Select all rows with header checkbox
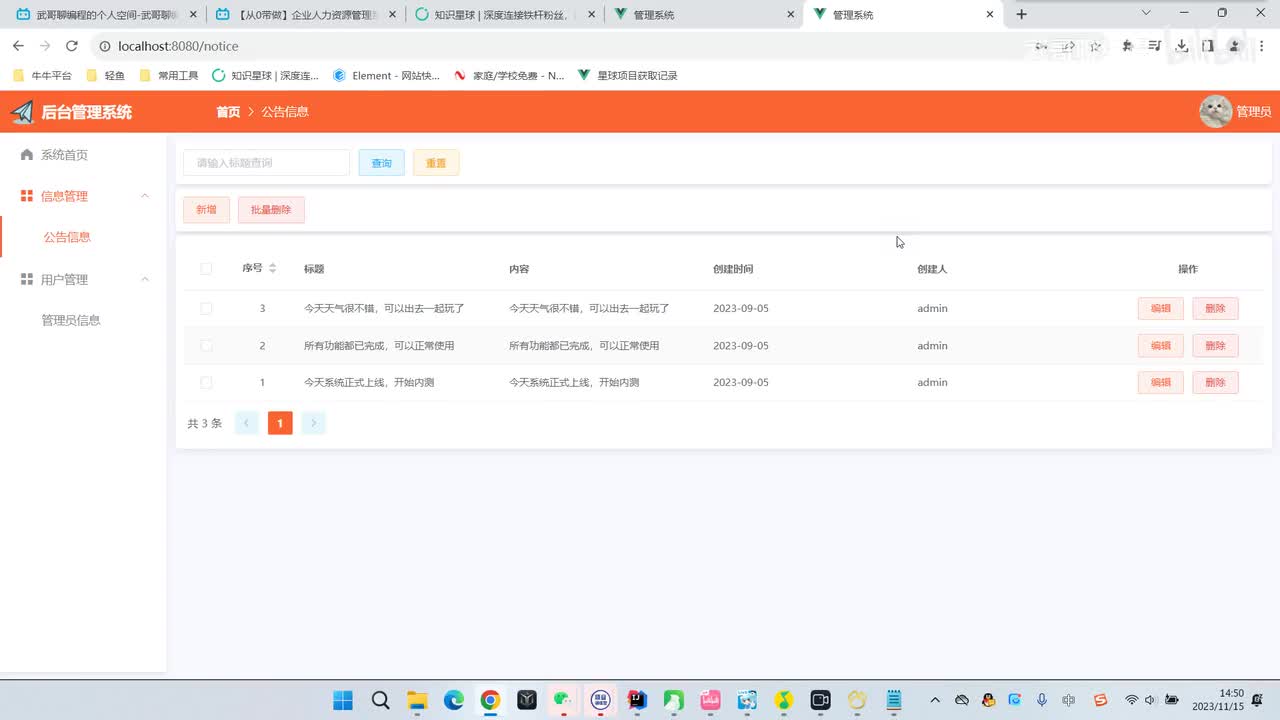The width and height of the screenshot is (1280, 720). click(x=206, y=269)
